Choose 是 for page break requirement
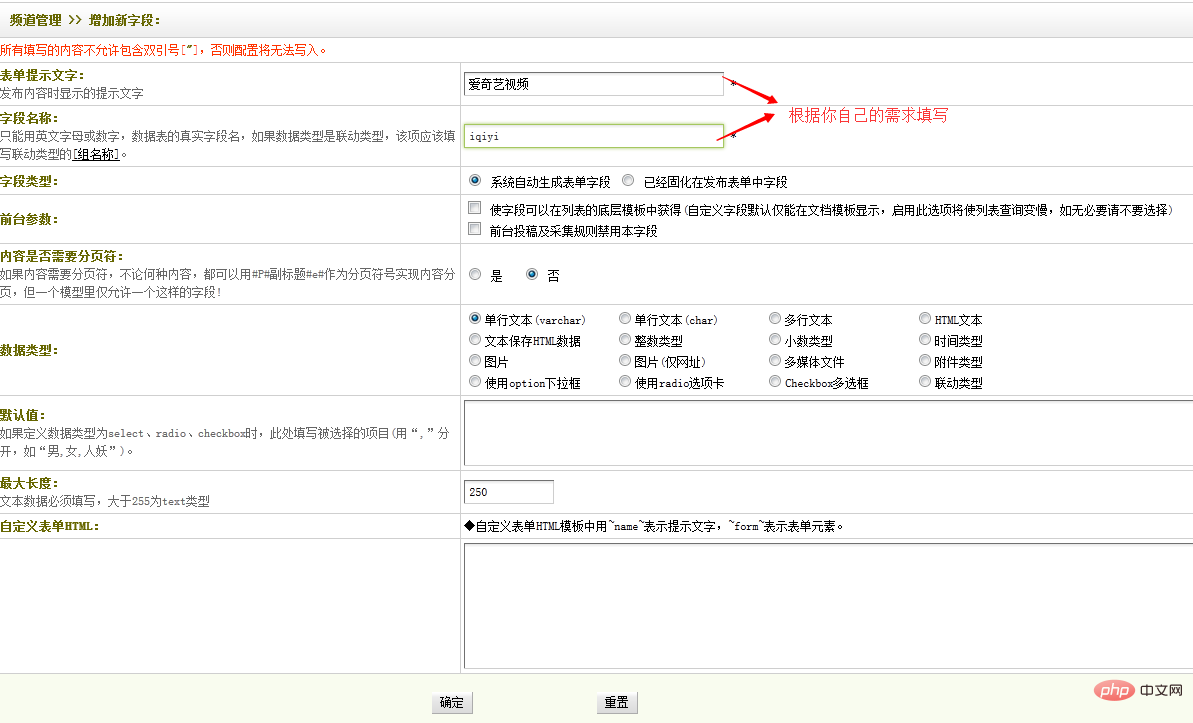This screenshot has height=723, width=1193. (x=475, y=274)
